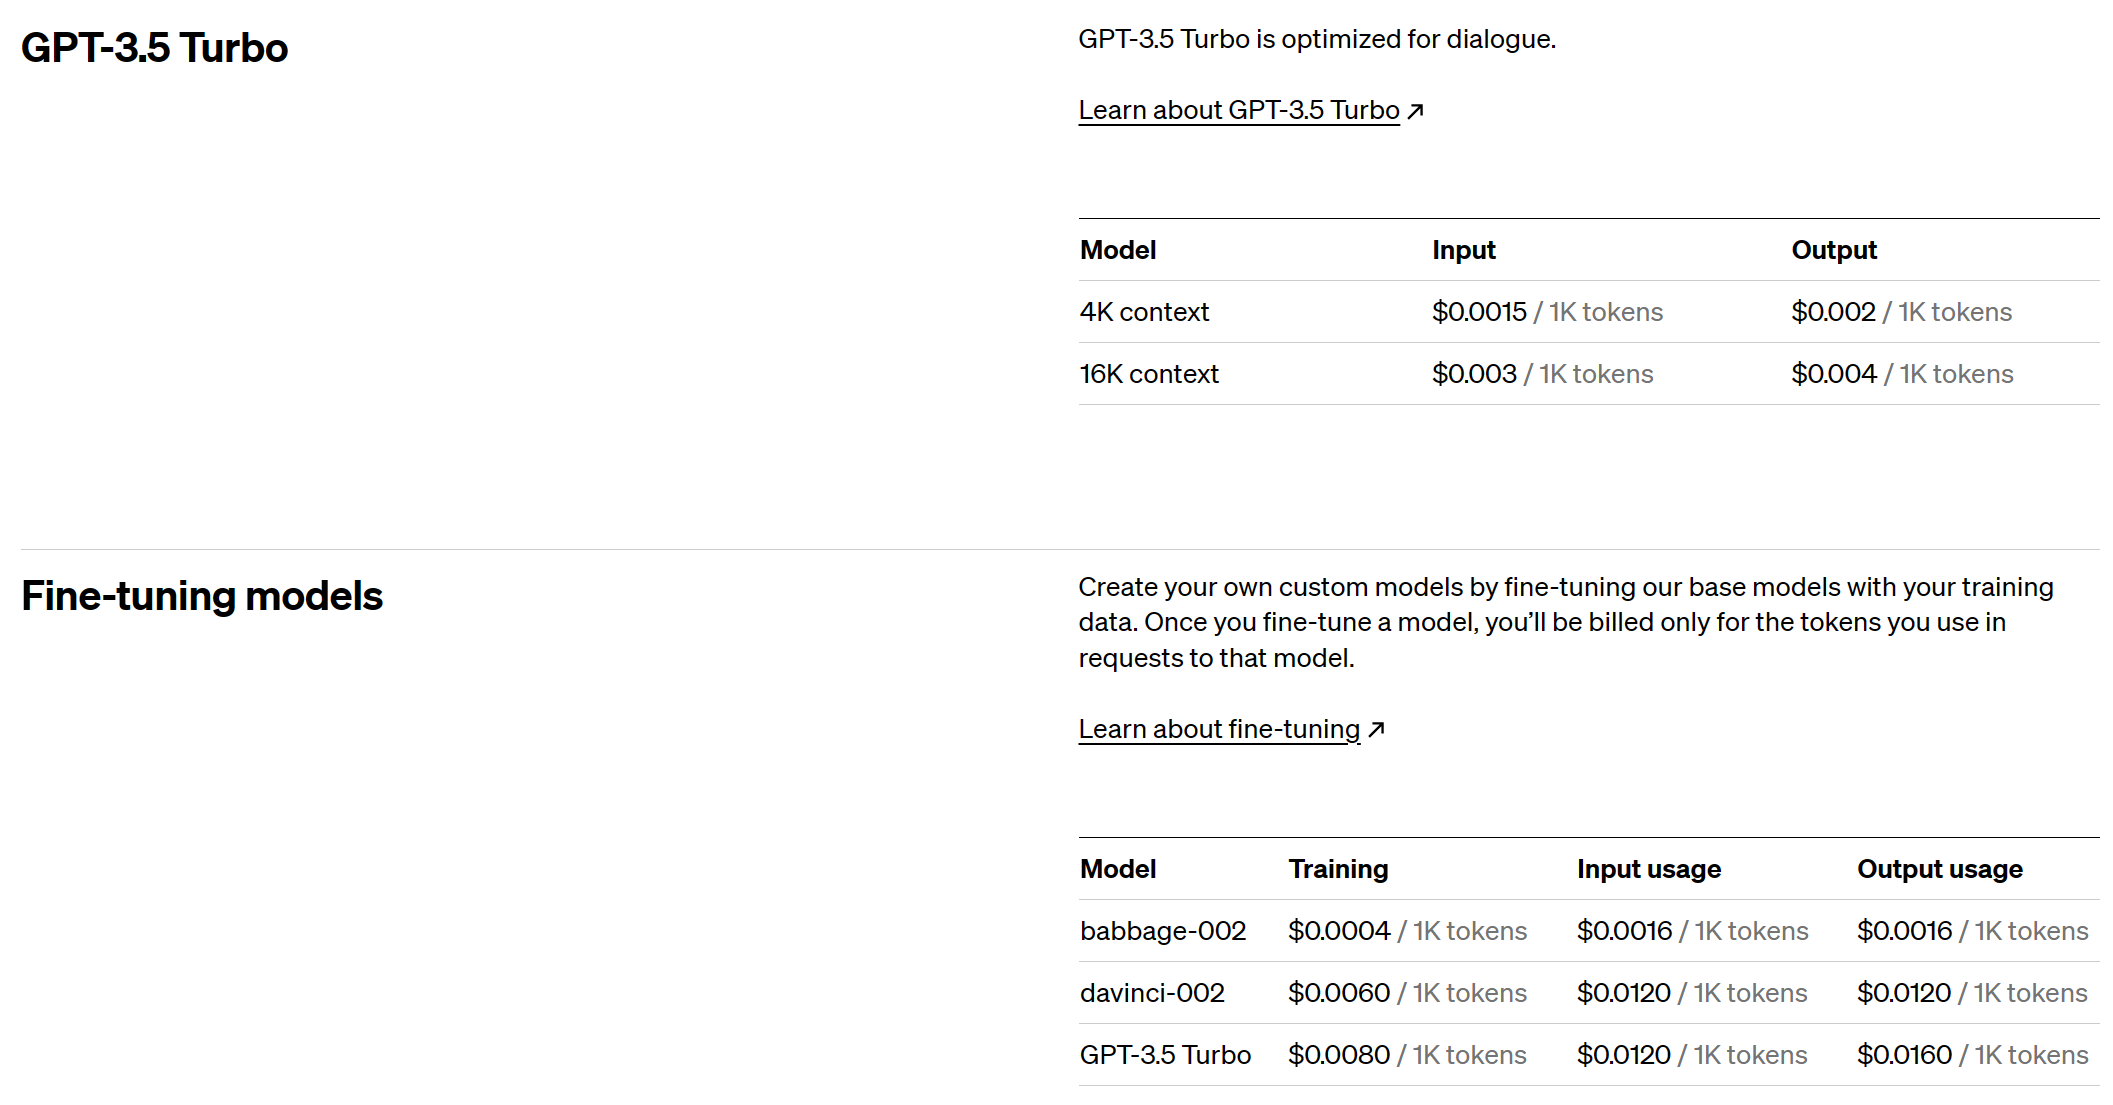Click the arrow icon beside fine-tuning link
Image resolution: width=2113 pixels, height=1105 pixels.
click(1376, 730)
